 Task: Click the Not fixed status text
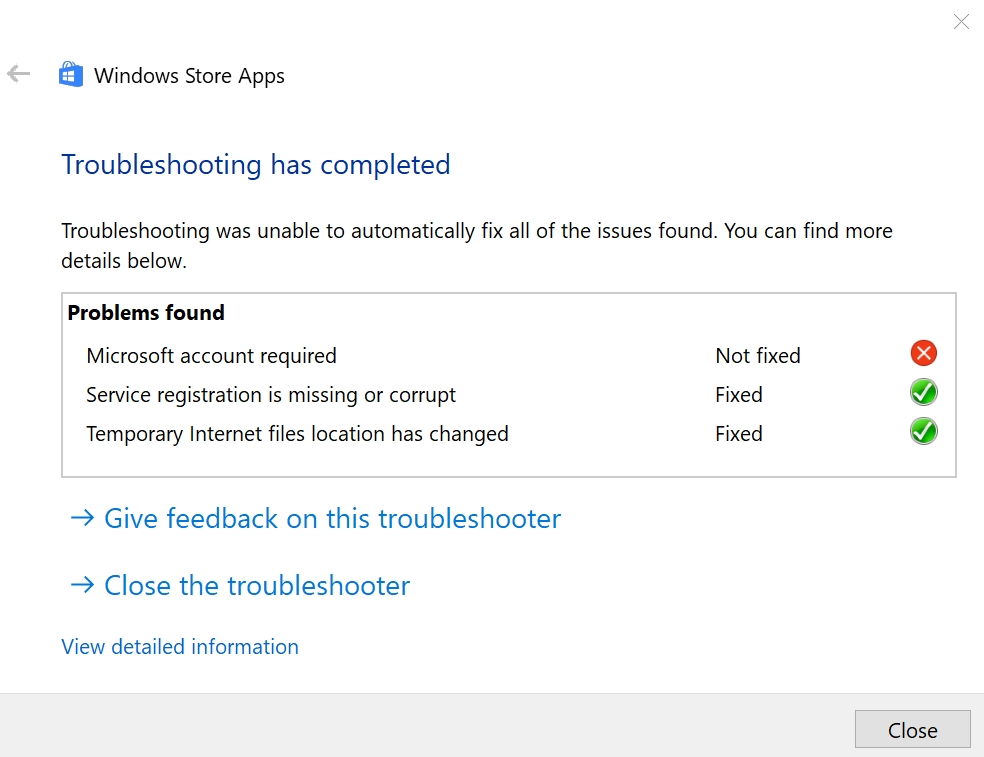click(x=758, y=356)
